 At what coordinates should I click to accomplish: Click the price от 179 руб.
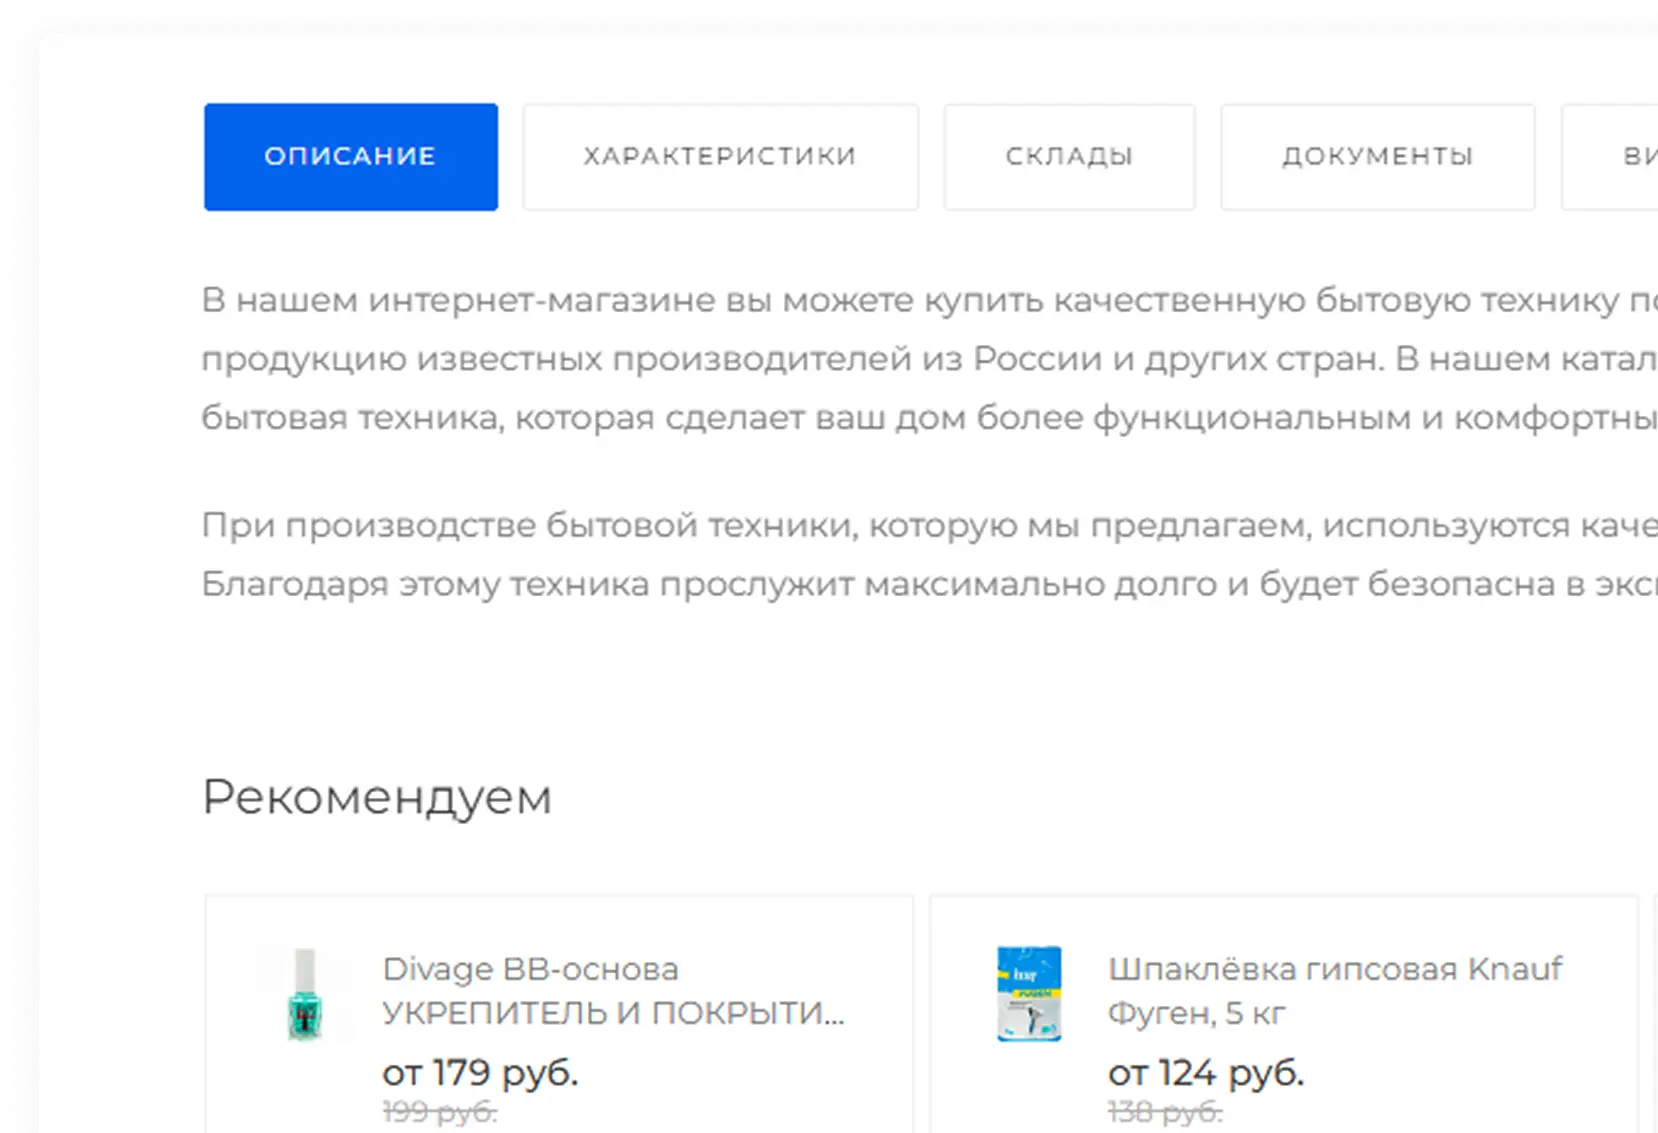[478, 1071]
